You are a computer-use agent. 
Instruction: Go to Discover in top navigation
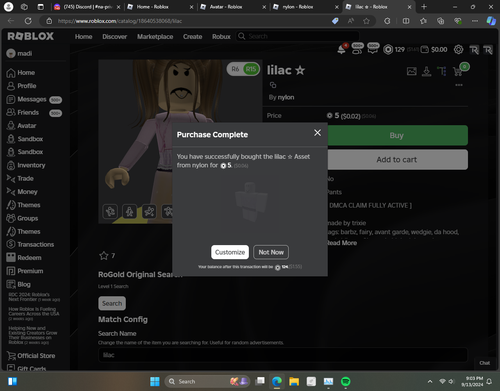115,37
